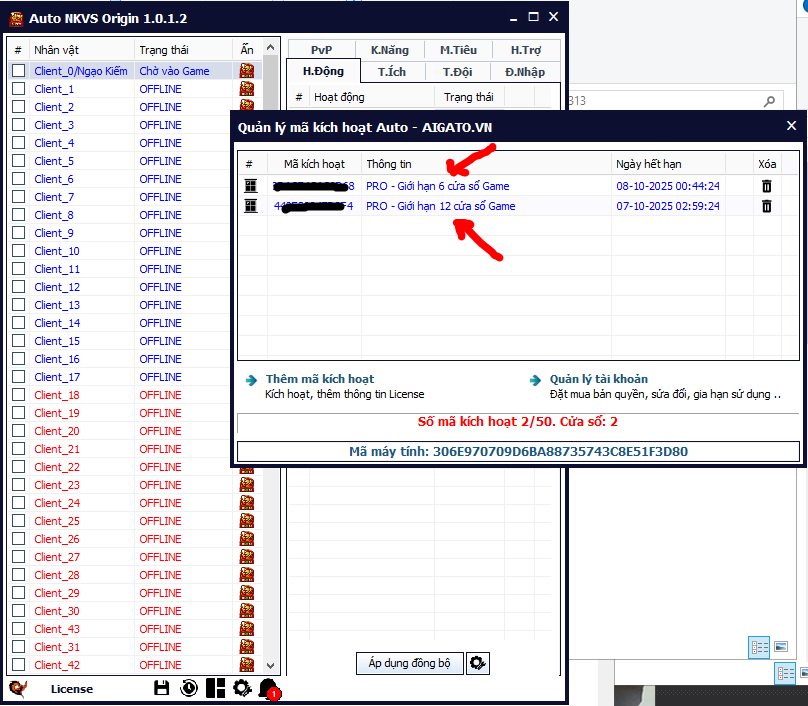Click the text 'PRO - Giới hạn 12 cửa sổ Game'
Image resolution: width=808 pixels, height=706 pixels.
tap(441, 206)
